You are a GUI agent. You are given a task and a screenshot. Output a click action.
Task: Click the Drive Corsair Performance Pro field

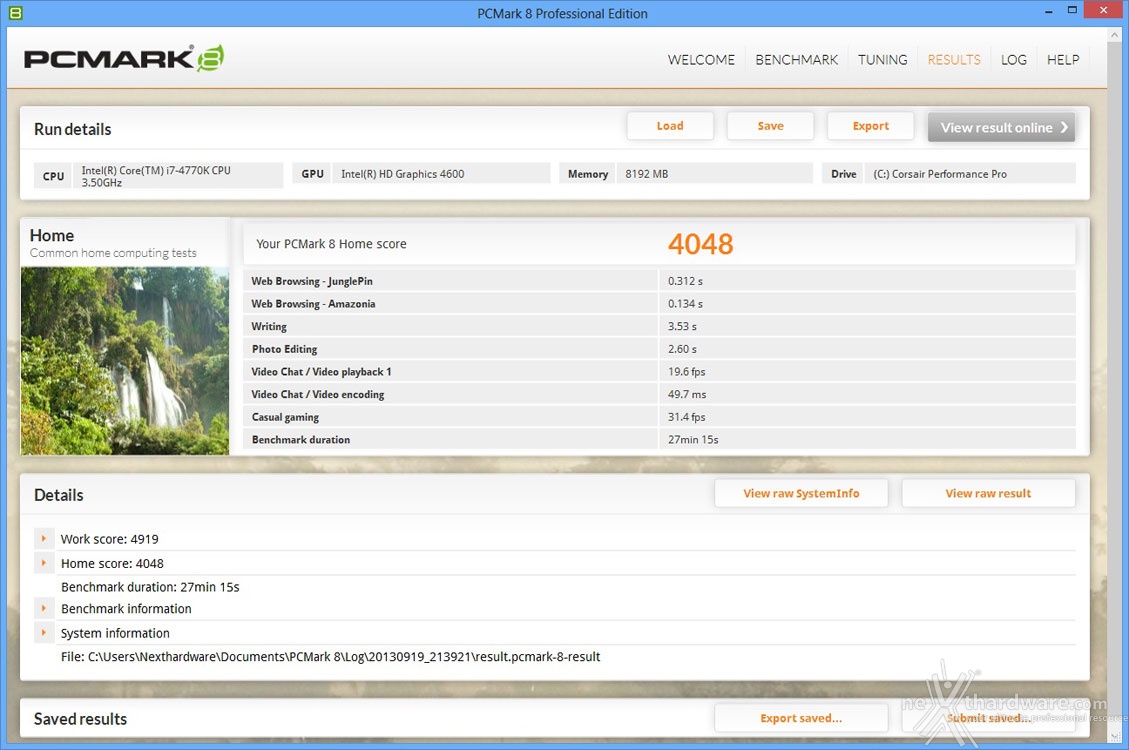click(949, 173)
